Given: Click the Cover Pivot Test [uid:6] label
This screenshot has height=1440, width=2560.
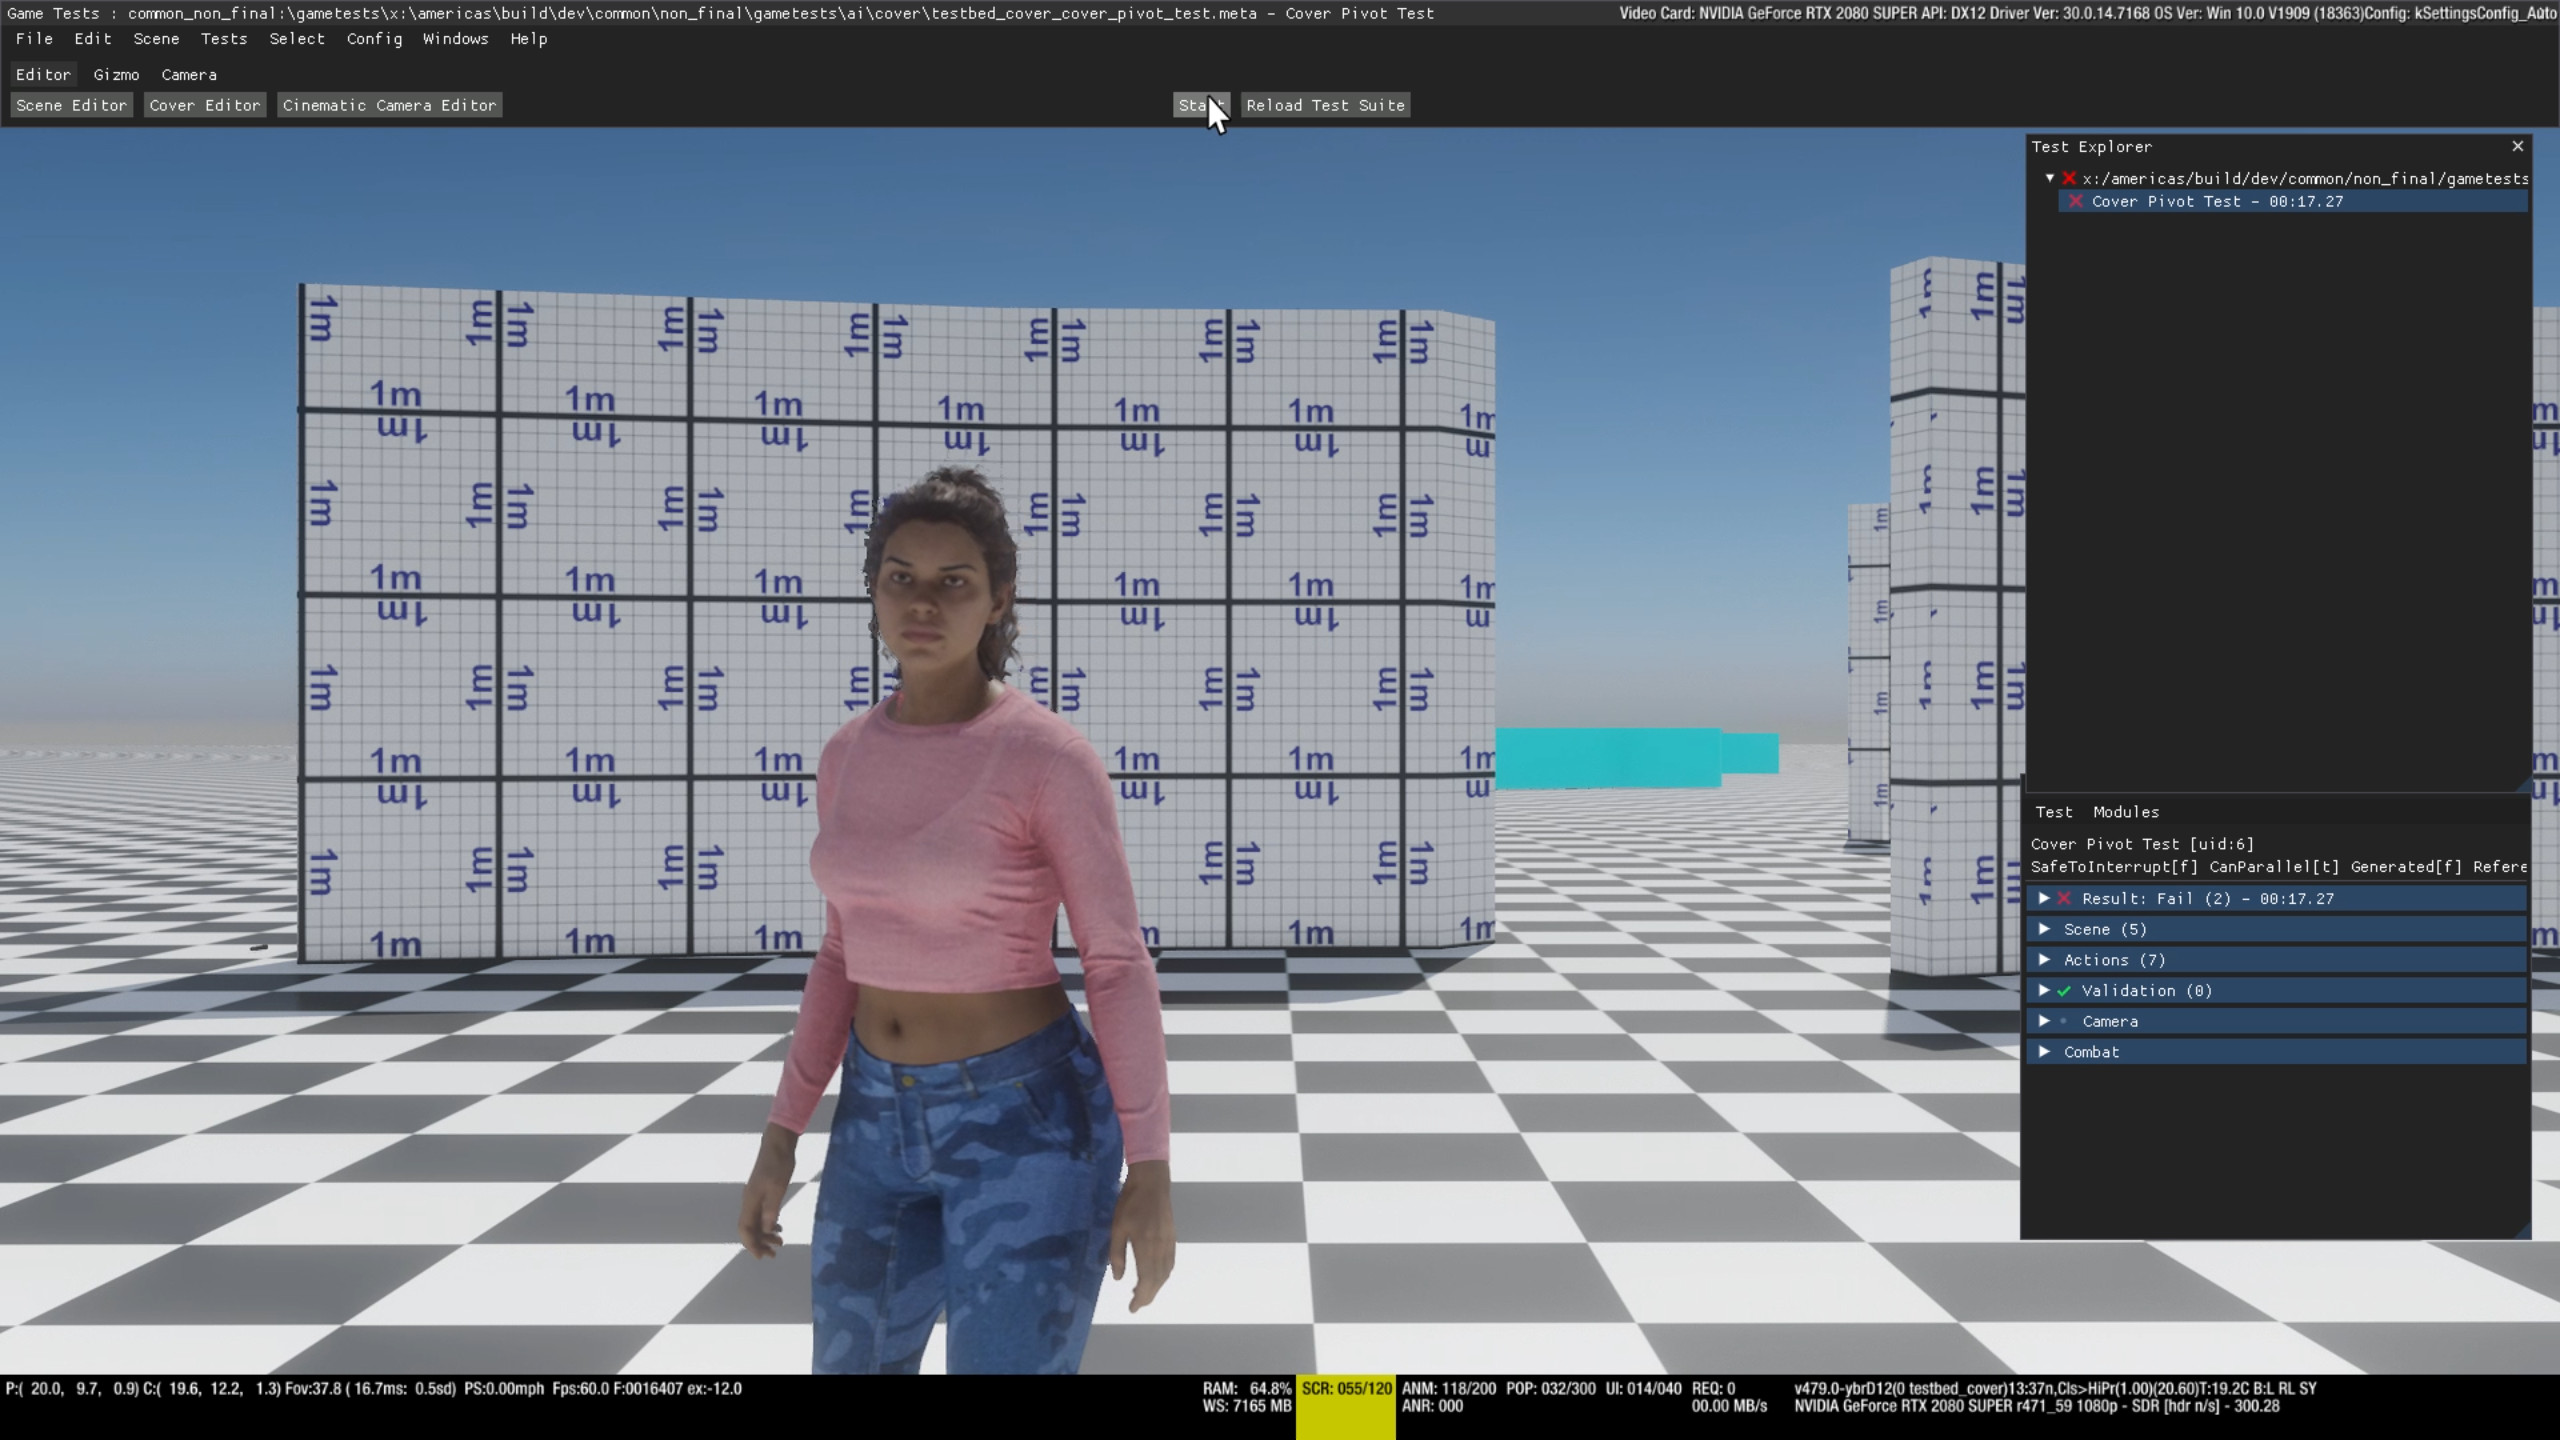Looking at the screenshot, I should [2142, 844].
